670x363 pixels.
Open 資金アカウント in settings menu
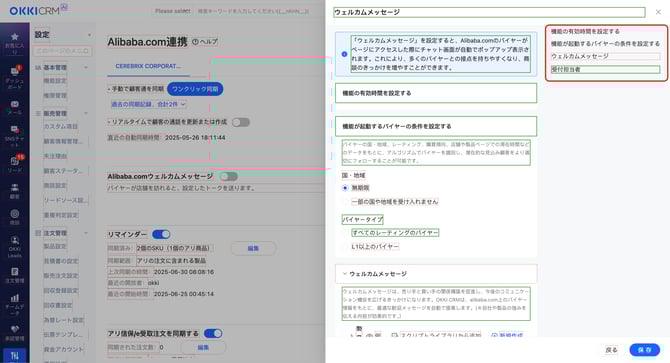(64, 349)
